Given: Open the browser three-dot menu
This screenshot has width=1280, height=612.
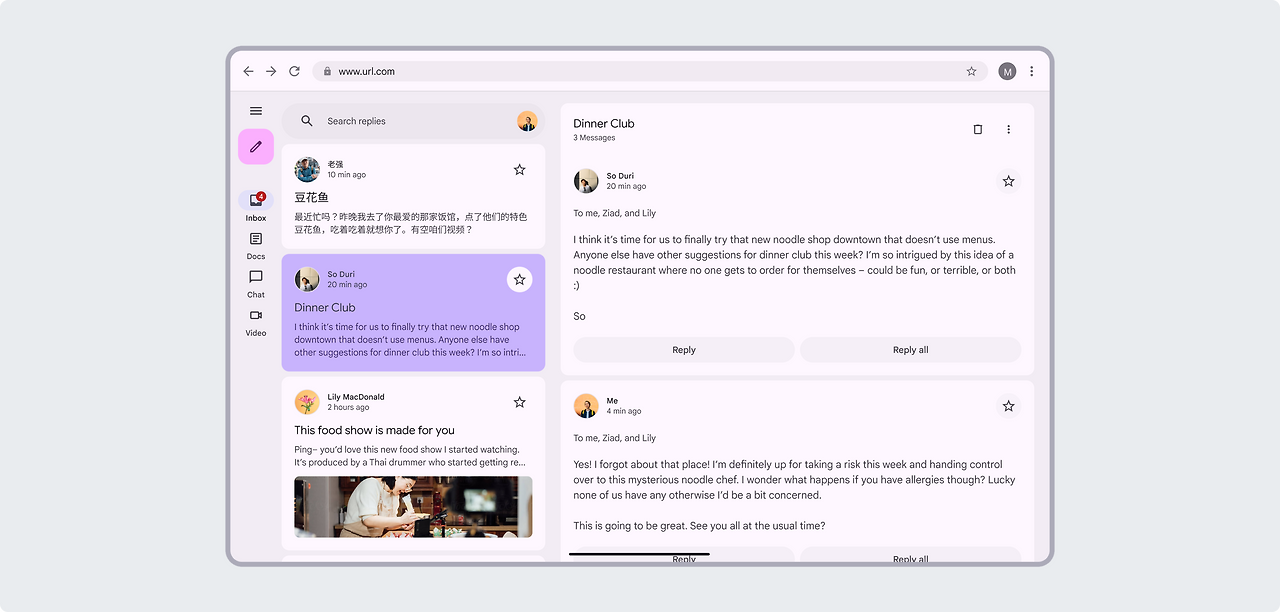Looking at the screenshot, I should tap(1032, 71).
